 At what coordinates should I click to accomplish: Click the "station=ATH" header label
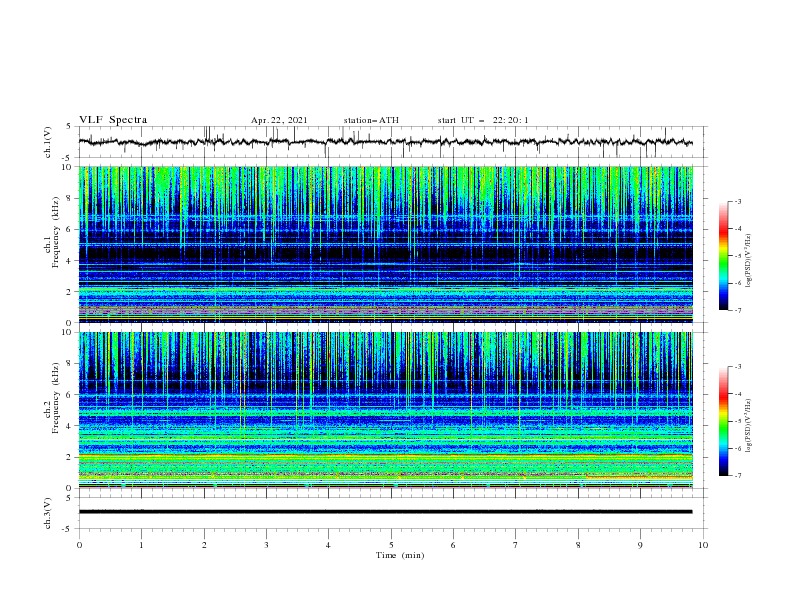click(x=371, y=120)
